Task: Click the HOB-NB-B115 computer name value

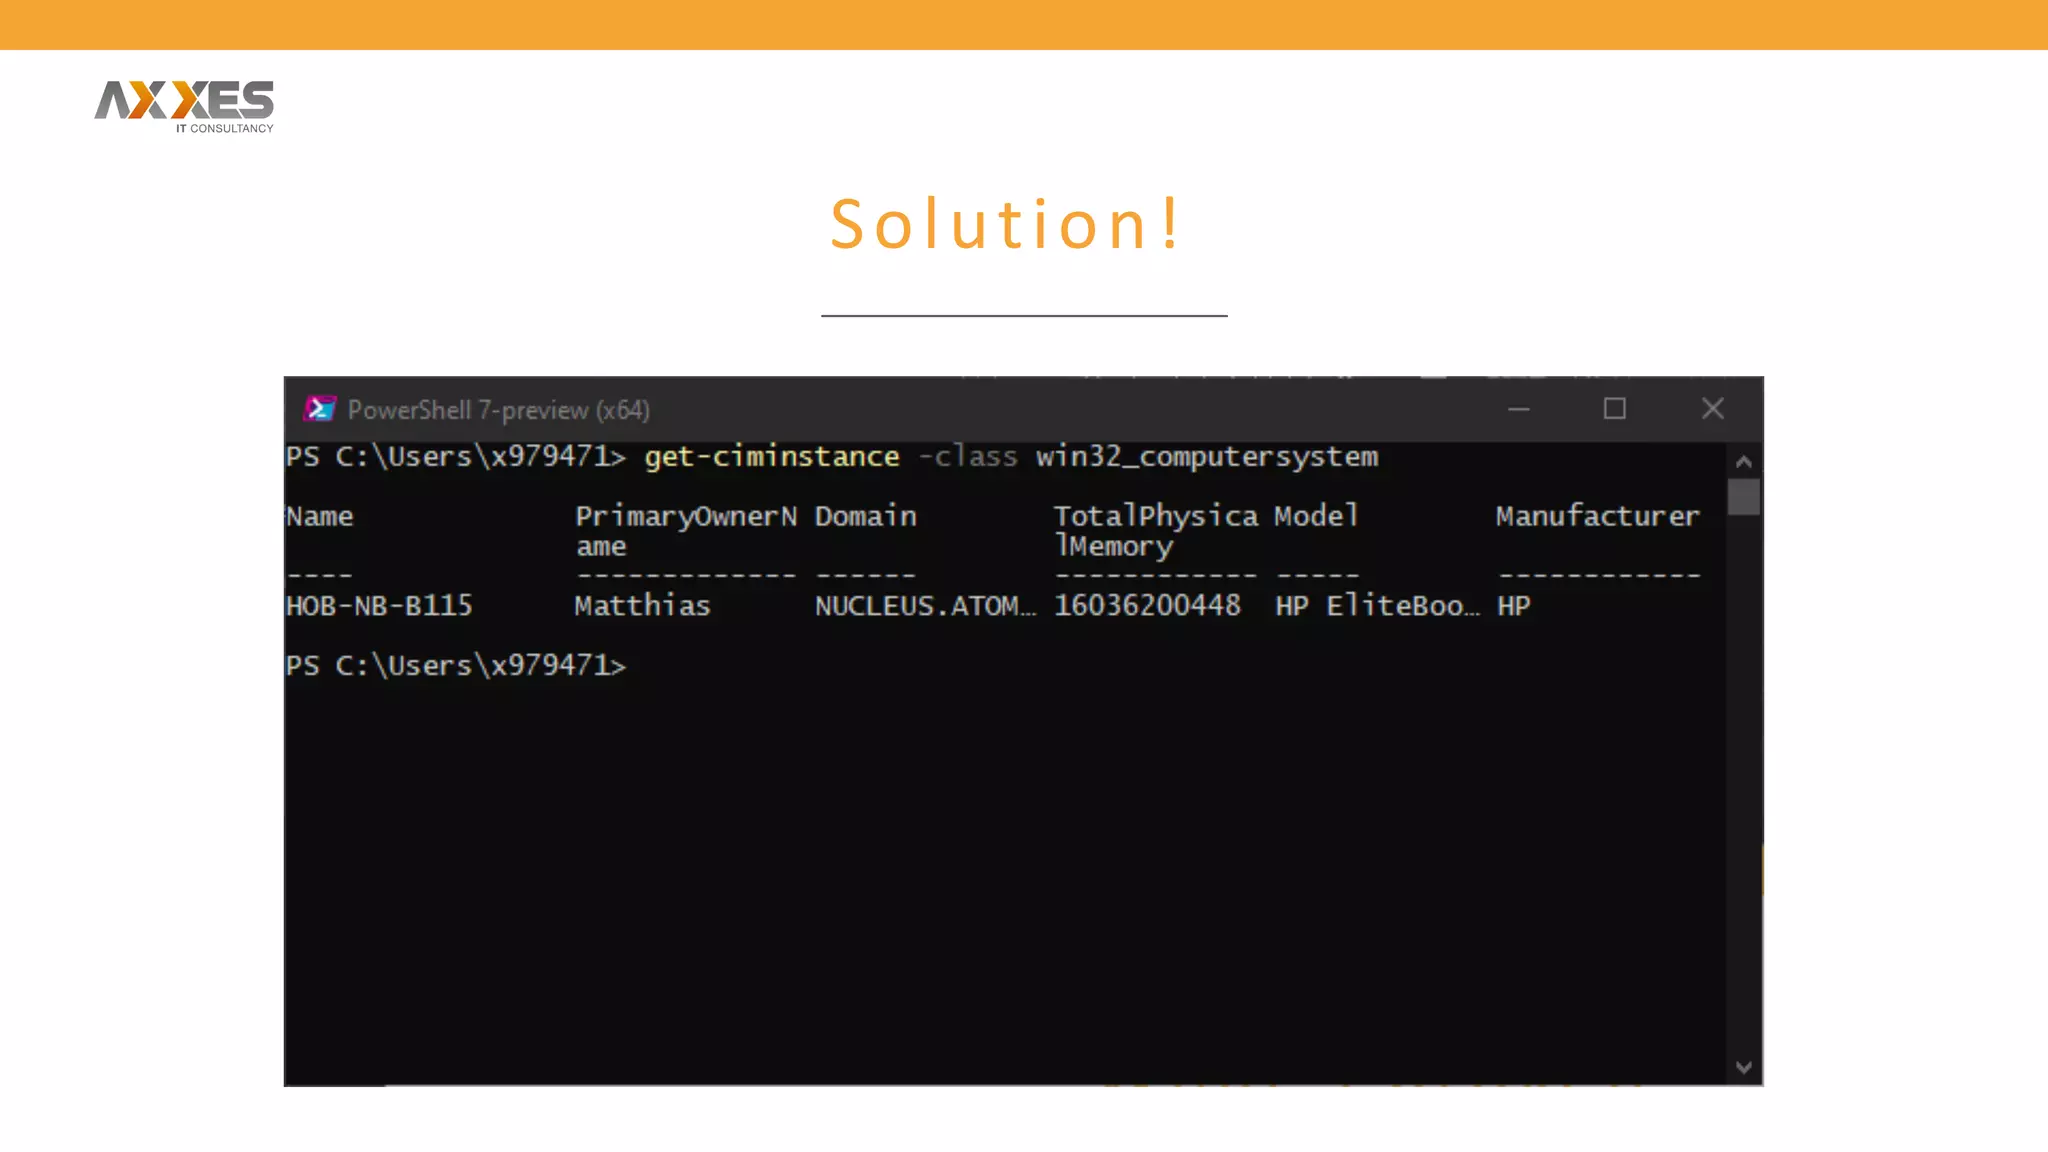Action: point(379,606)
